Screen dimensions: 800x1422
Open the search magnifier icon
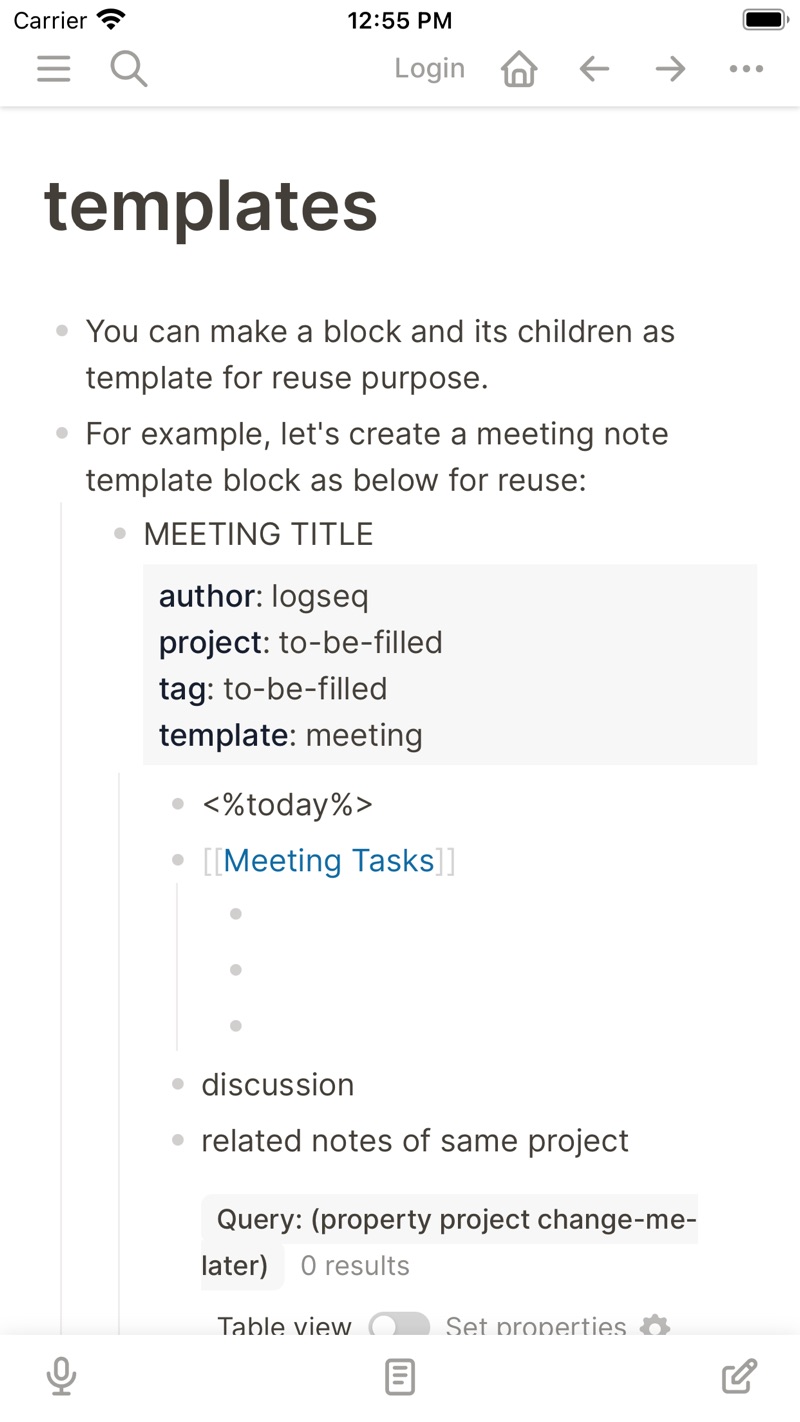point(129,69)
